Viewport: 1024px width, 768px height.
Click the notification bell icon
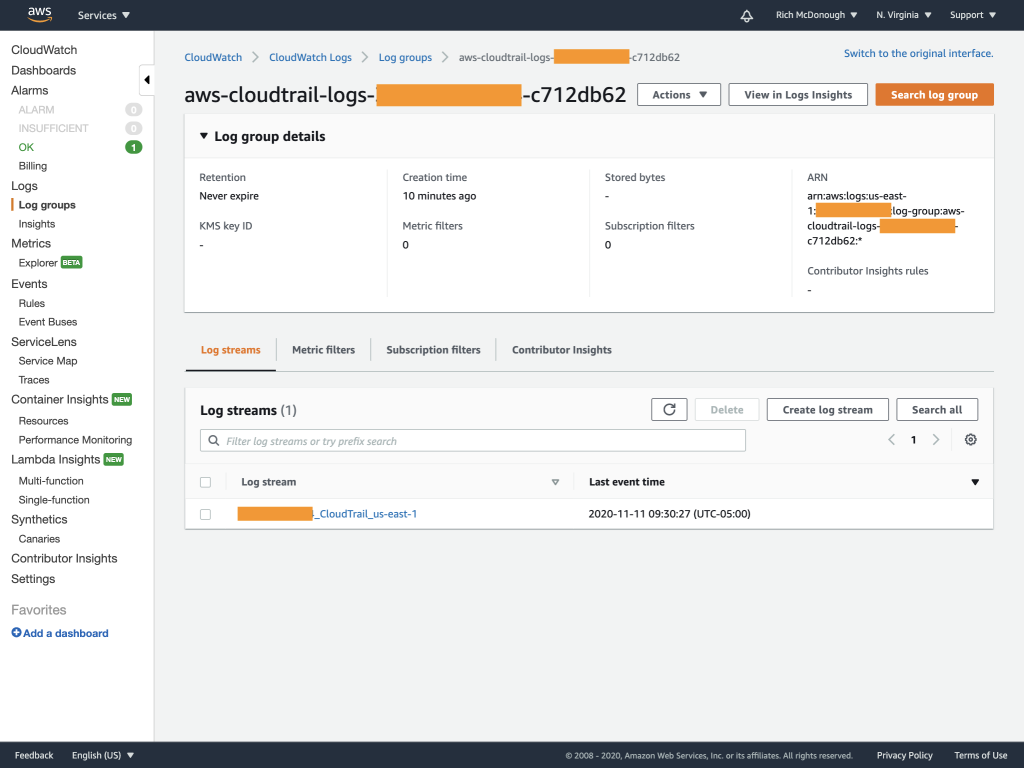[x=746, y=14]
